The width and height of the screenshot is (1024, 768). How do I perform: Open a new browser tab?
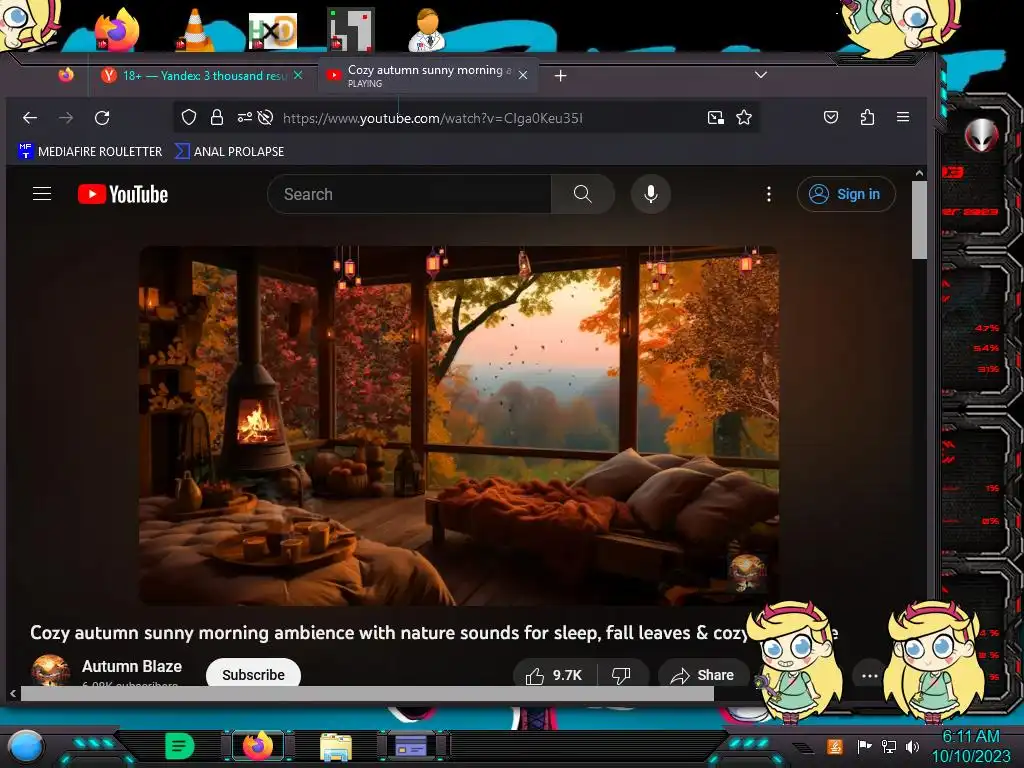click(x=560, y=76)
